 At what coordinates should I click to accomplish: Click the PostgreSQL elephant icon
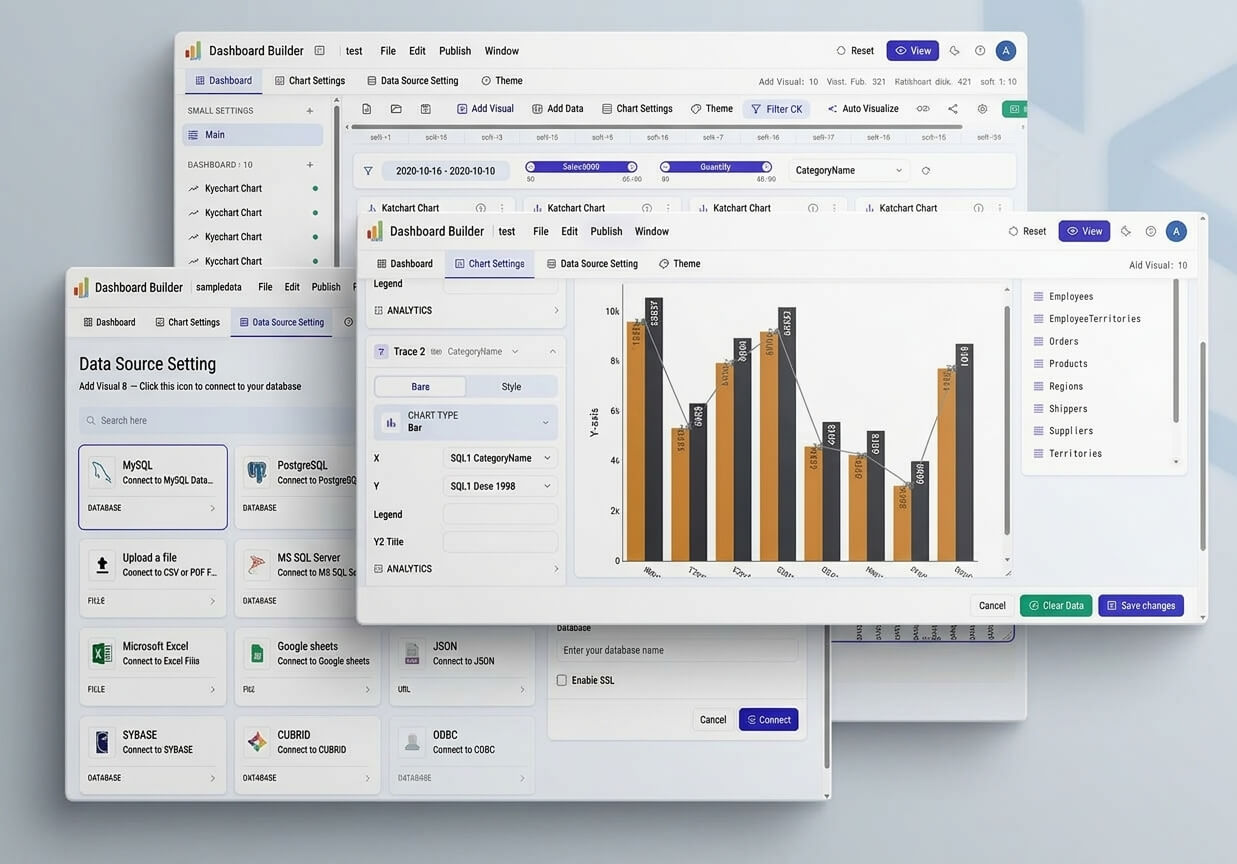coord(257,472)
